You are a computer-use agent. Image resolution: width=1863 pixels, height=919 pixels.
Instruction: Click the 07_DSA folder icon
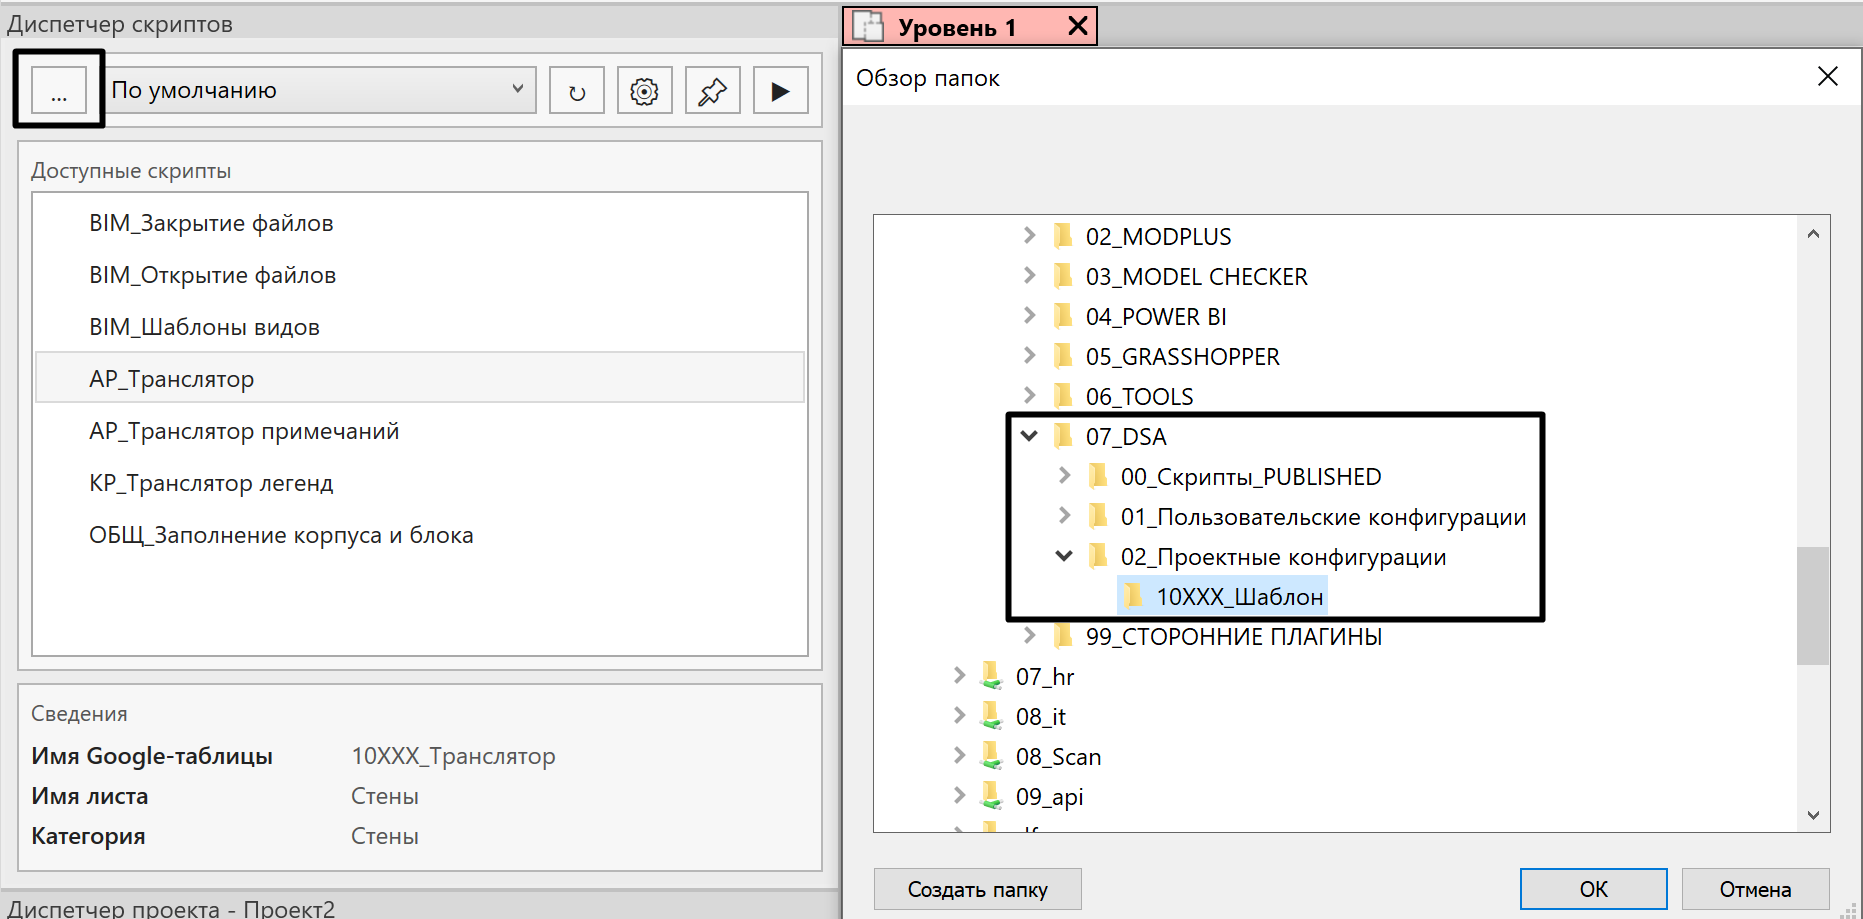(1063, 436)
